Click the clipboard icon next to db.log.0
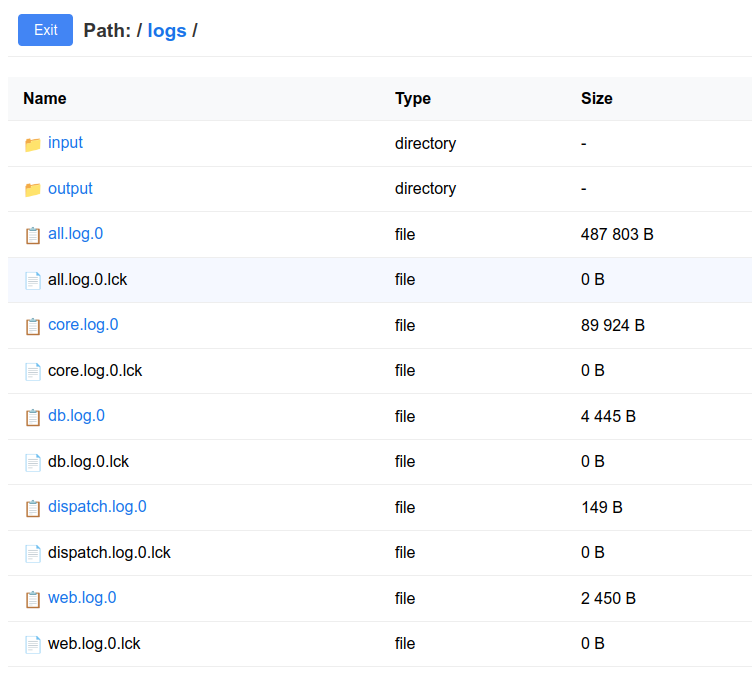This screenshot has height=673, width=754. 33,417
